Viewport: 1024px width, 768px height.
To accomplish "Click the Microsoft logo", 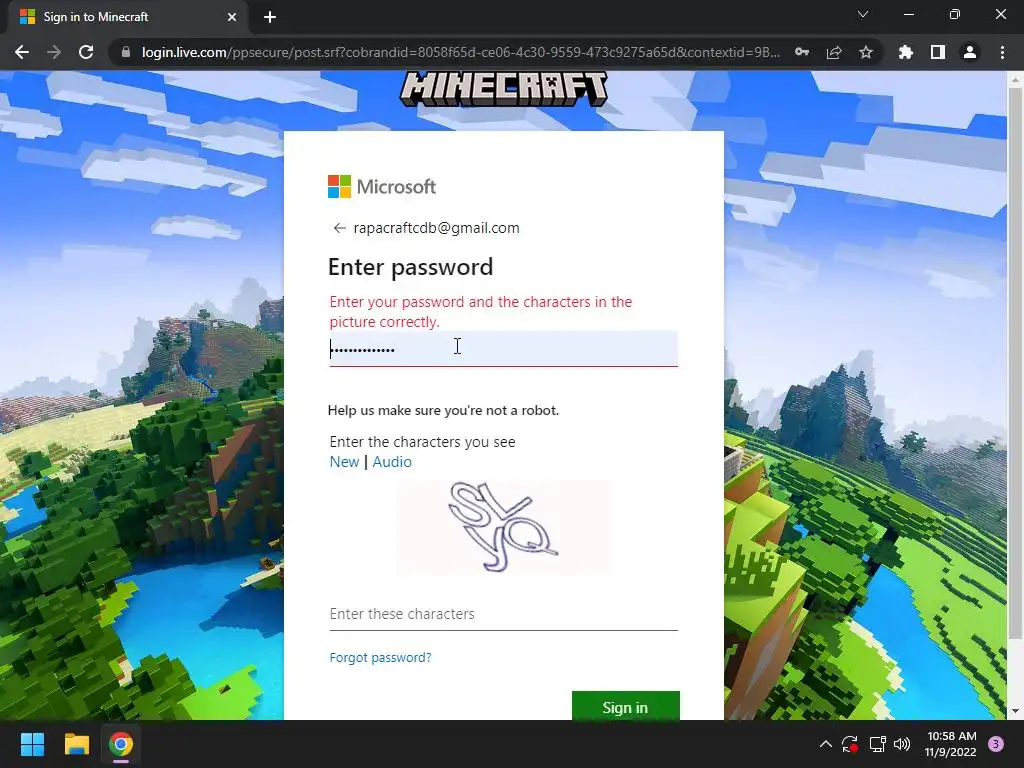I will coord(381,187).
